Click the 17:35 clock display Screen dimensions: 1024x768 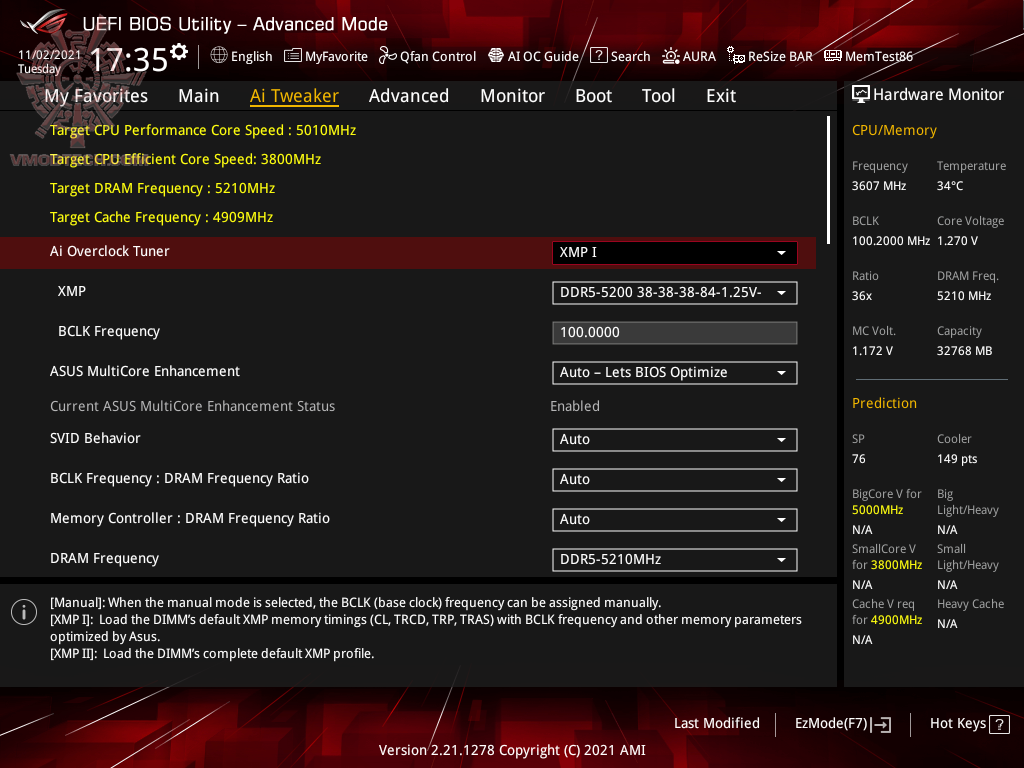[x=129, y=60]
